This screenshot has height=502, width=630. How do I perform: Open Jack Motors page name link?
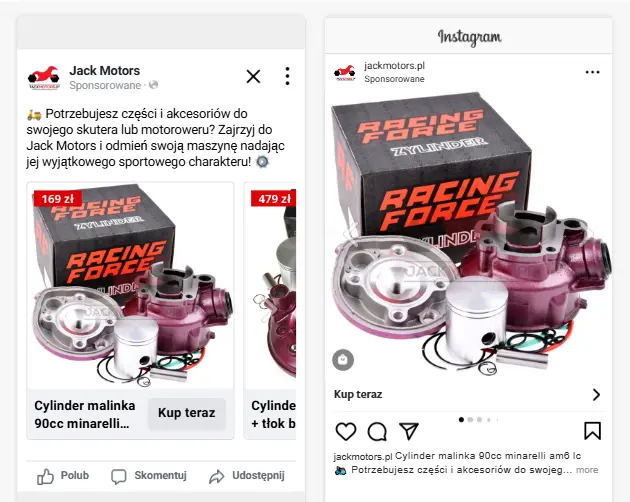click(x=104, y=70)
